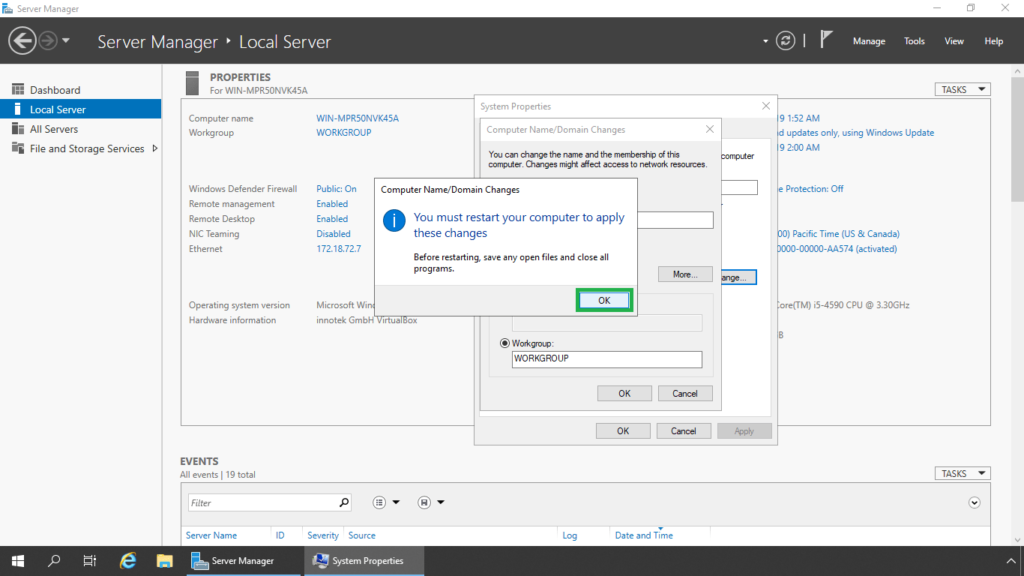Screen dimensions: 1024x576
Task: Open the Windows Start menu
Action: 18,561
